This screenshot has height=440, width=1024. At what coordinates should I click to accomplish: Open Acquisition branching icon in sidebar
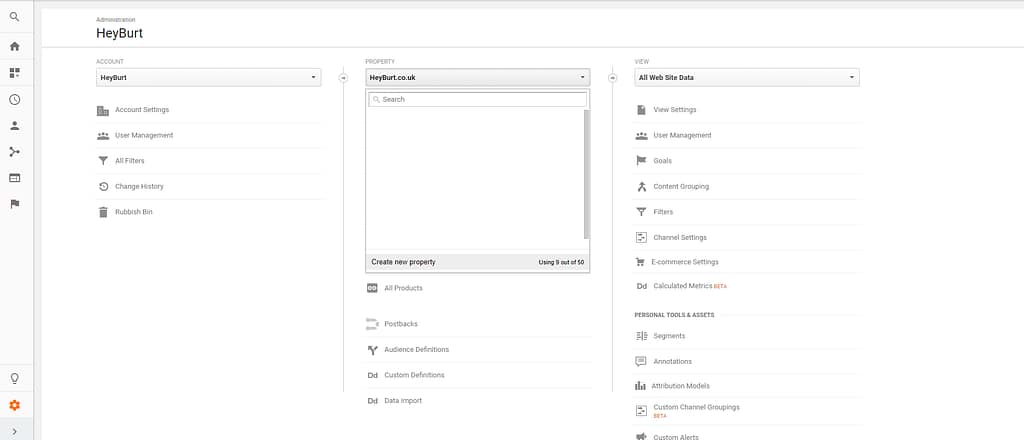point(14,151)
